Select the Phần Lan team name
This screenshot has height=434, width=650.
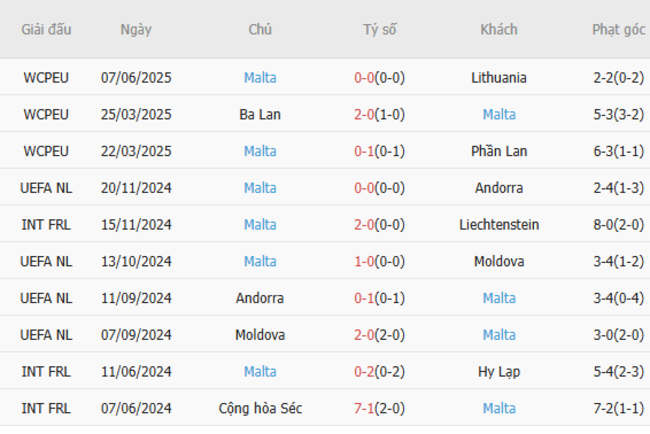pyautogui.click(x=499, y=151)
